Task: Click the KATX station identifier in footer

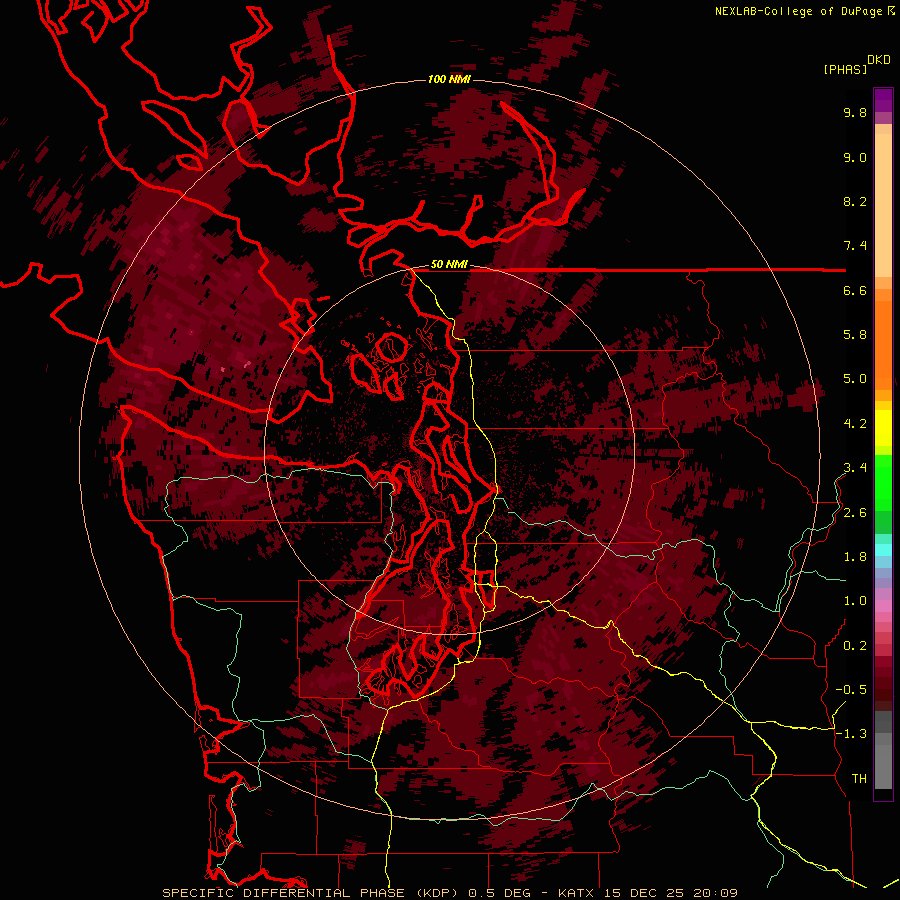Action: [x=576, y=893]
